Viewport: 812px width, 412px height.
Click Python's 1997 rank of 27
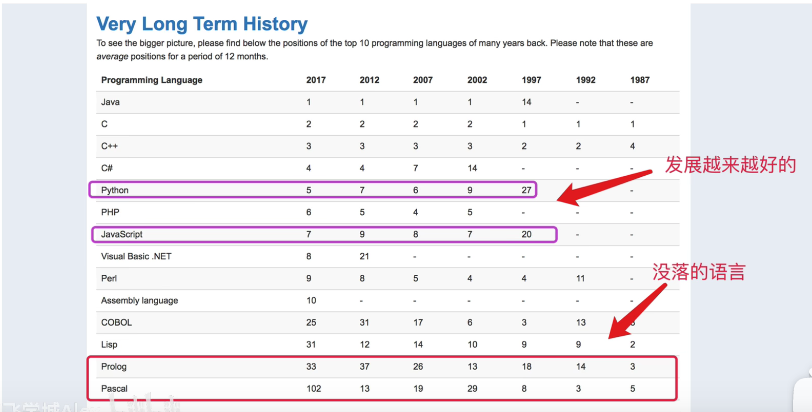click(x=526, y=190)
